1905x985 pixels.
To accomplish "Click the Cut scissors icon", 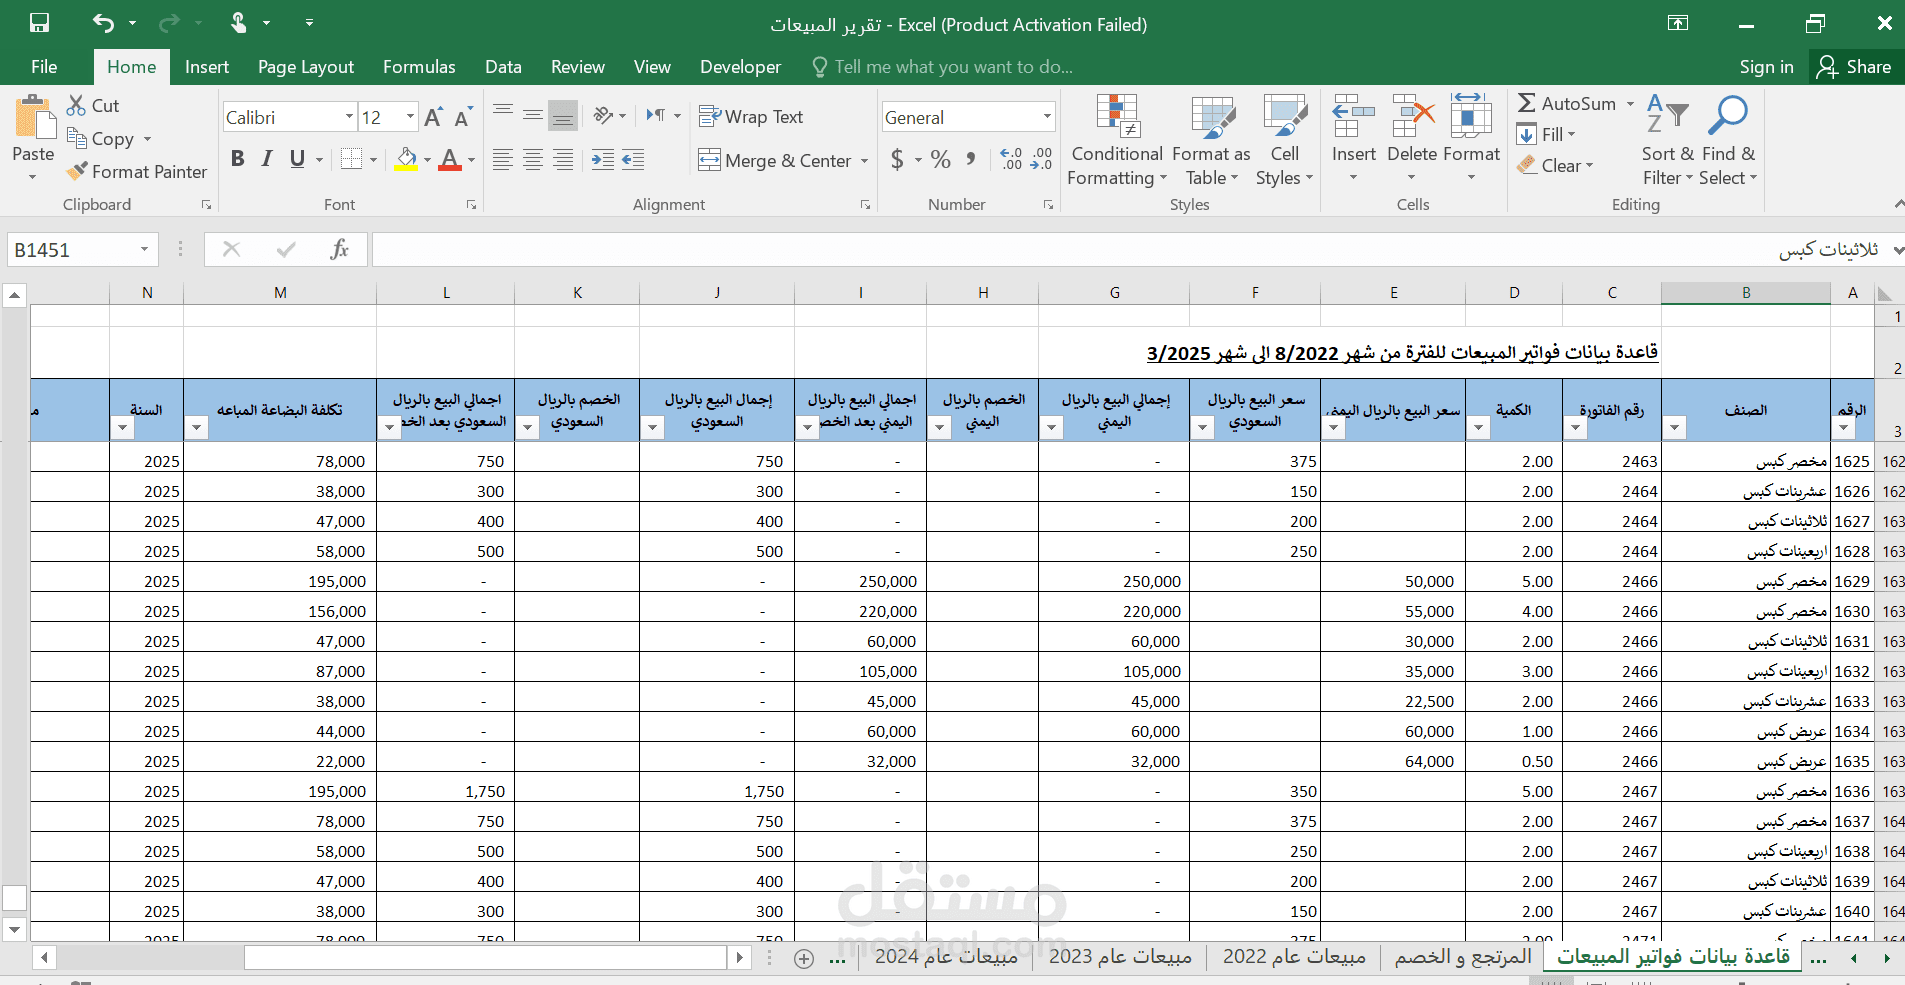I will [76, 105].
